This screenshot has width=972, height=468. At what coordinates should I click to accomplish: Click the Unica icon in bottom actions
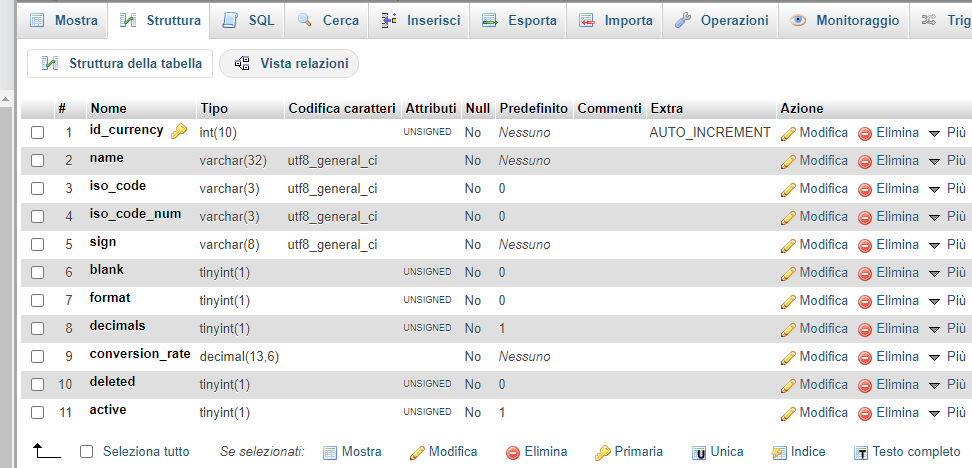(x=700, y=452)
